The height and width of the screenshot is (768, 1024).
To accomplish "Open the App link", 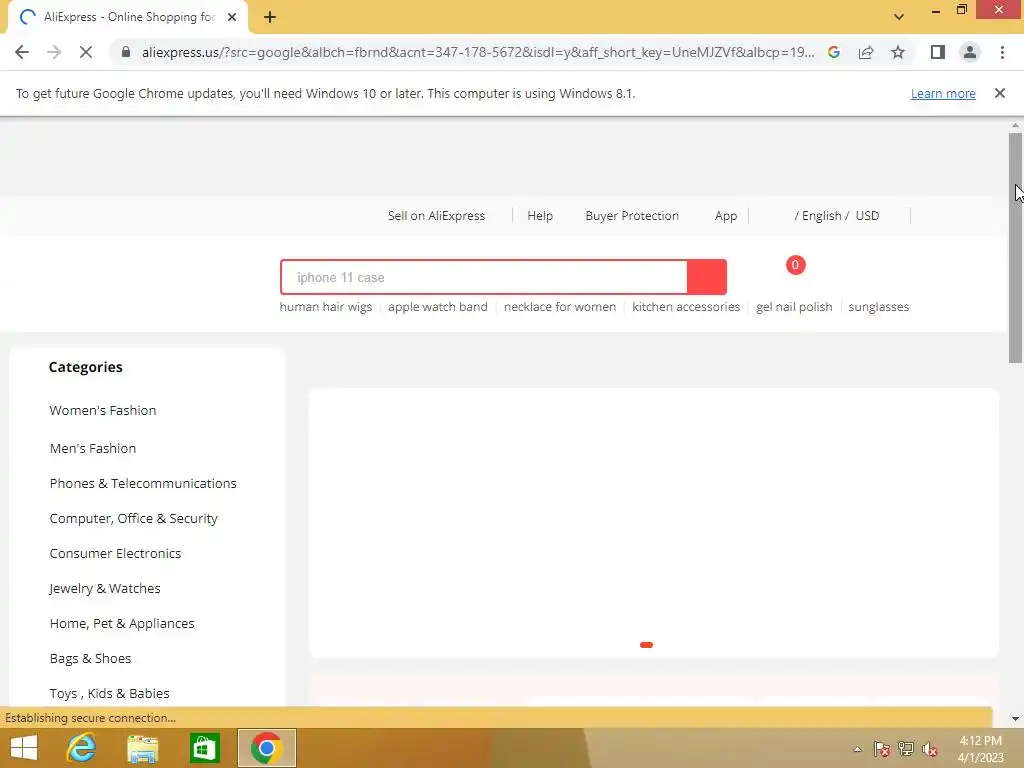I will (726, 216).
